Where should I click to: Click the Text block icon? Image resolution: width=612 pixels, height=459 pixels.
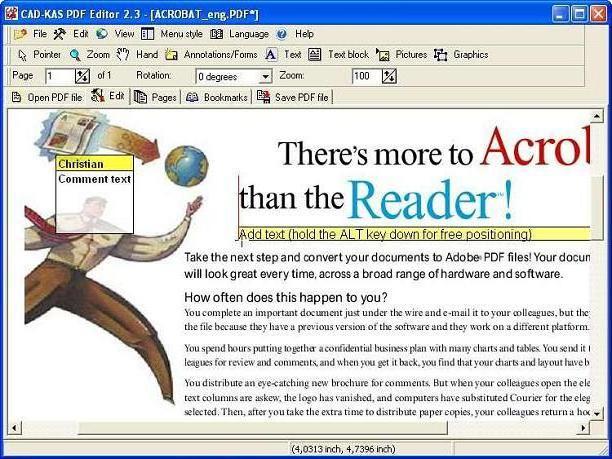[314, 55]
